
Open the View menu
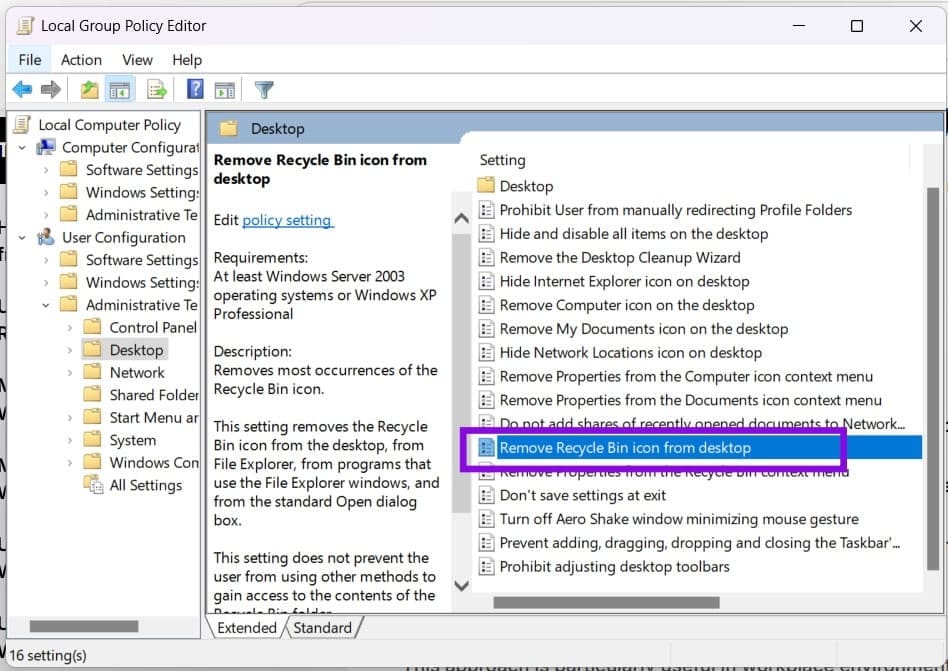tap(137, 60)
